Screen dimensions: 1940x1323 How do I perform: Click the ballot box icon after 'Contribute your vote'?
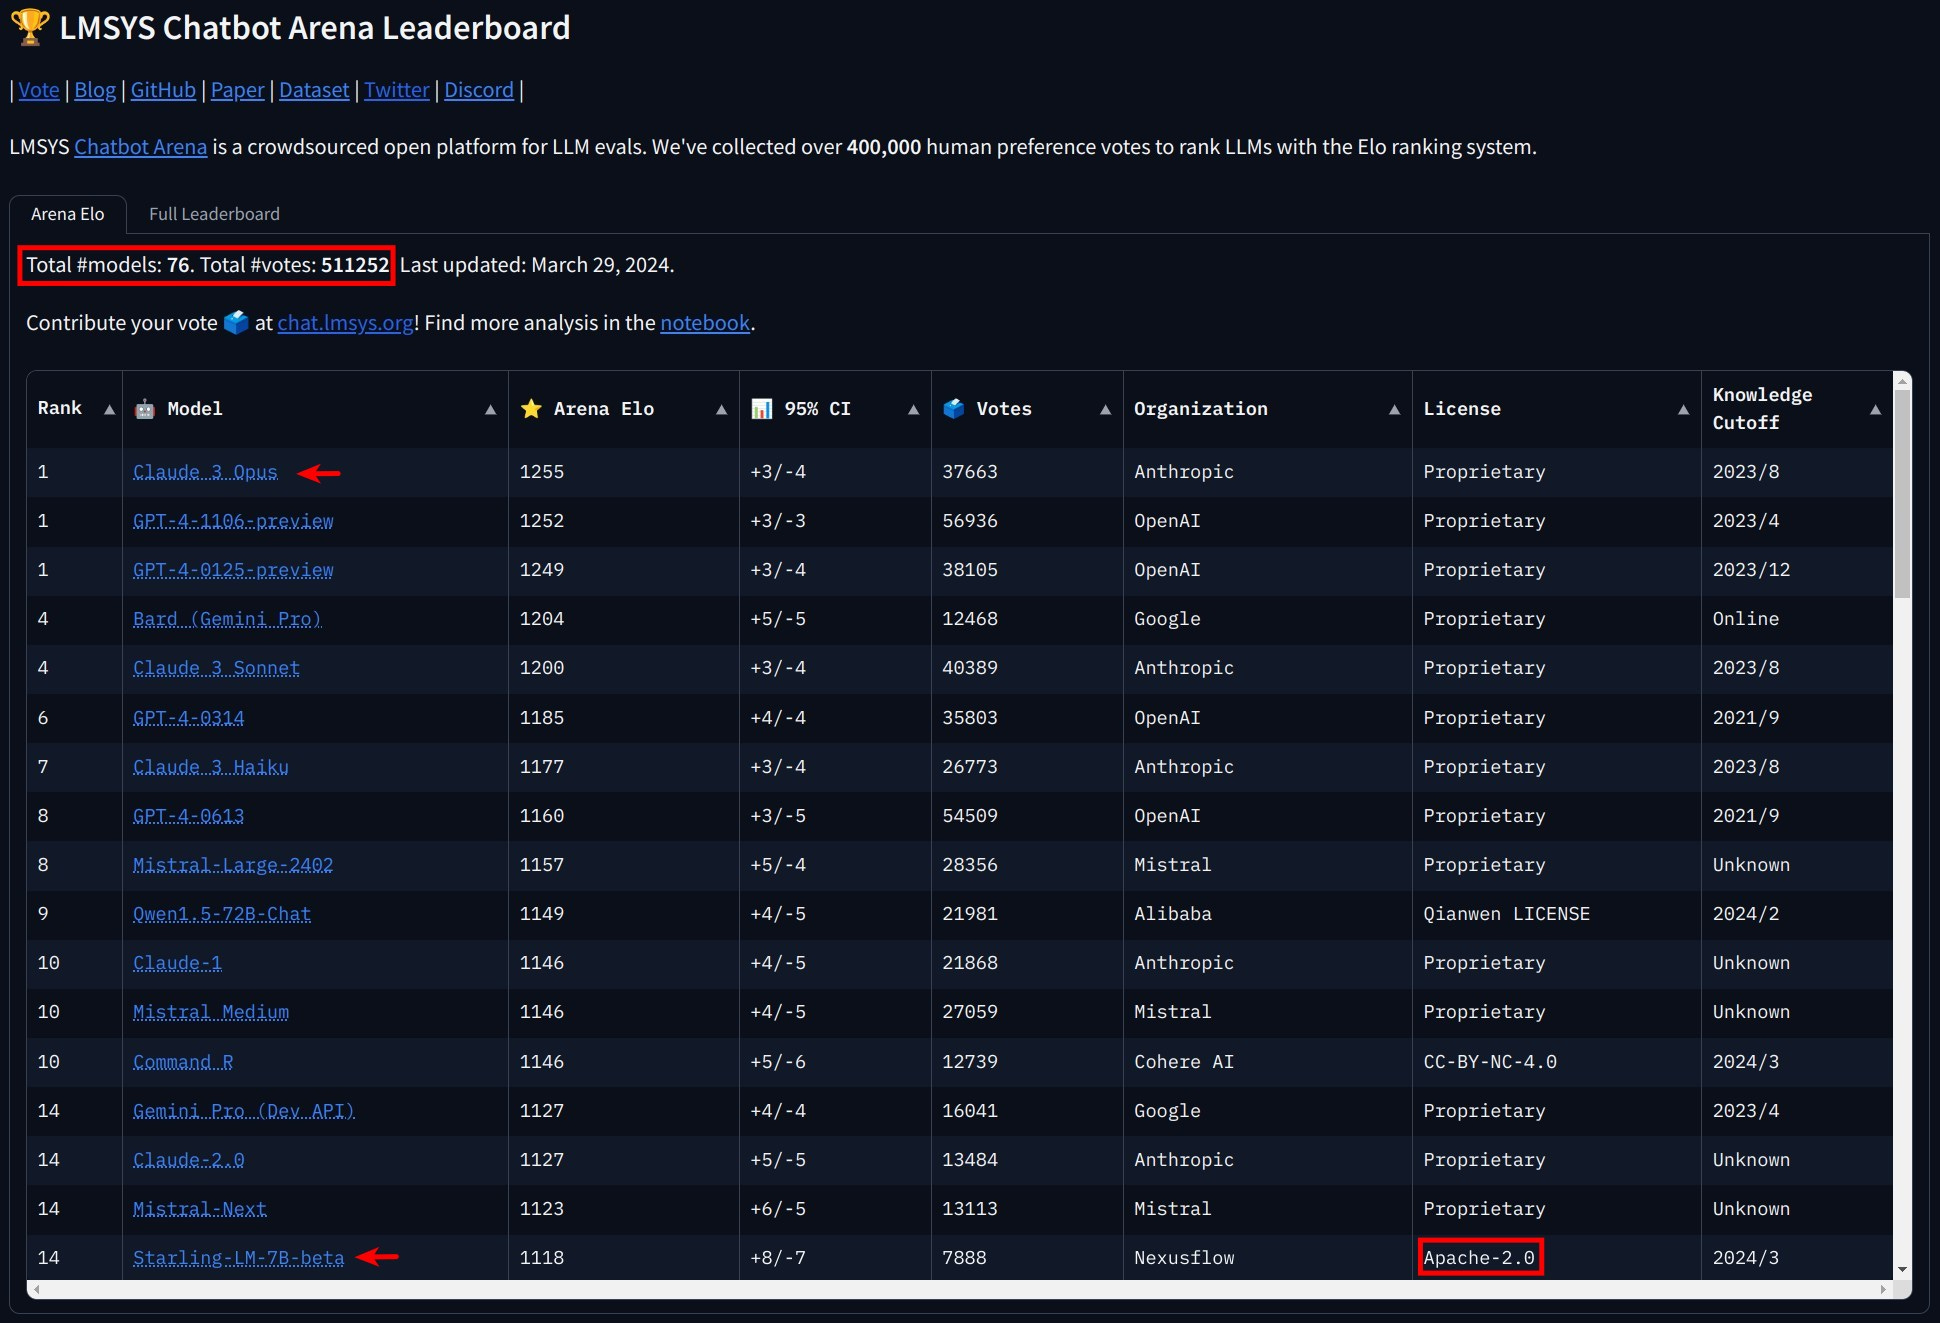pyautogui.click(x=236, y=322)
